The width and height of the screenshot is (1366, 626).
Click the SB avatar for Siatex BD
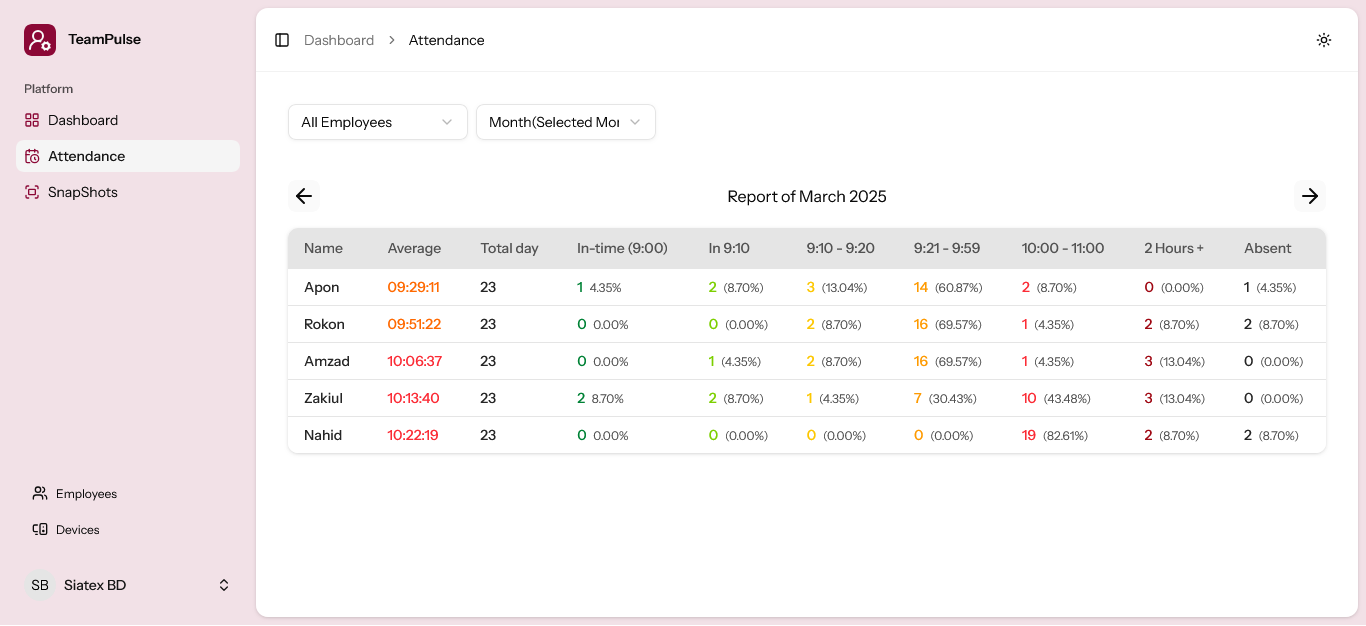coord(40,585)
